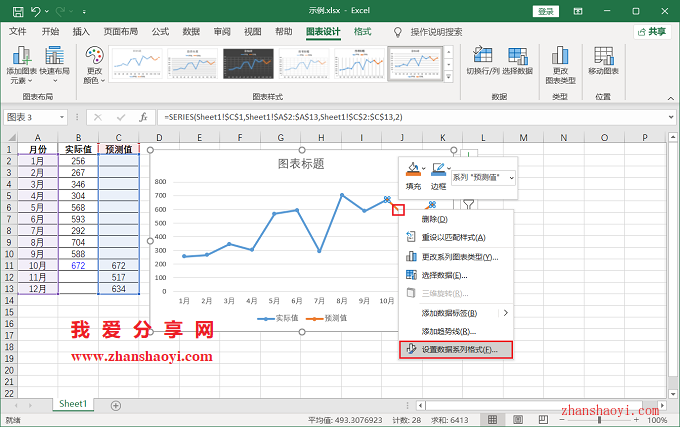Click Change Chart Type (更改图表类型) icon
This screenshot has width=680, height=427.
click(560, 55)
